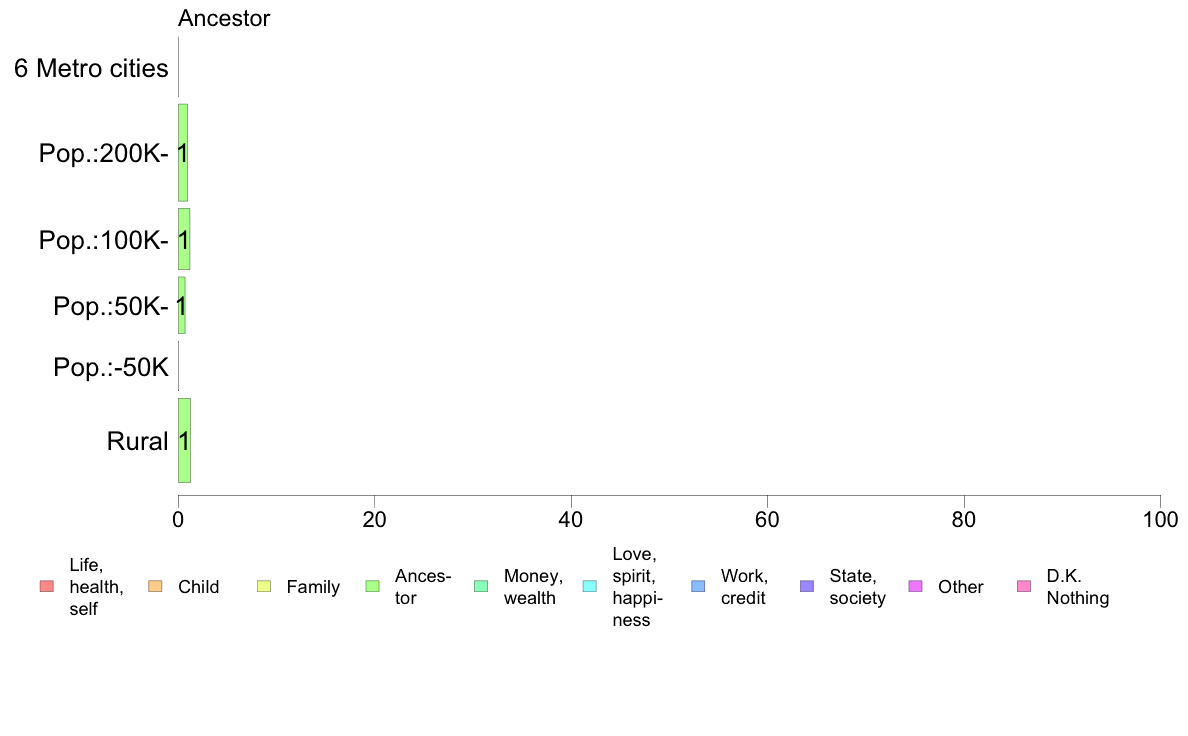Click the D.K. Nothing legend swatch

1024,586
